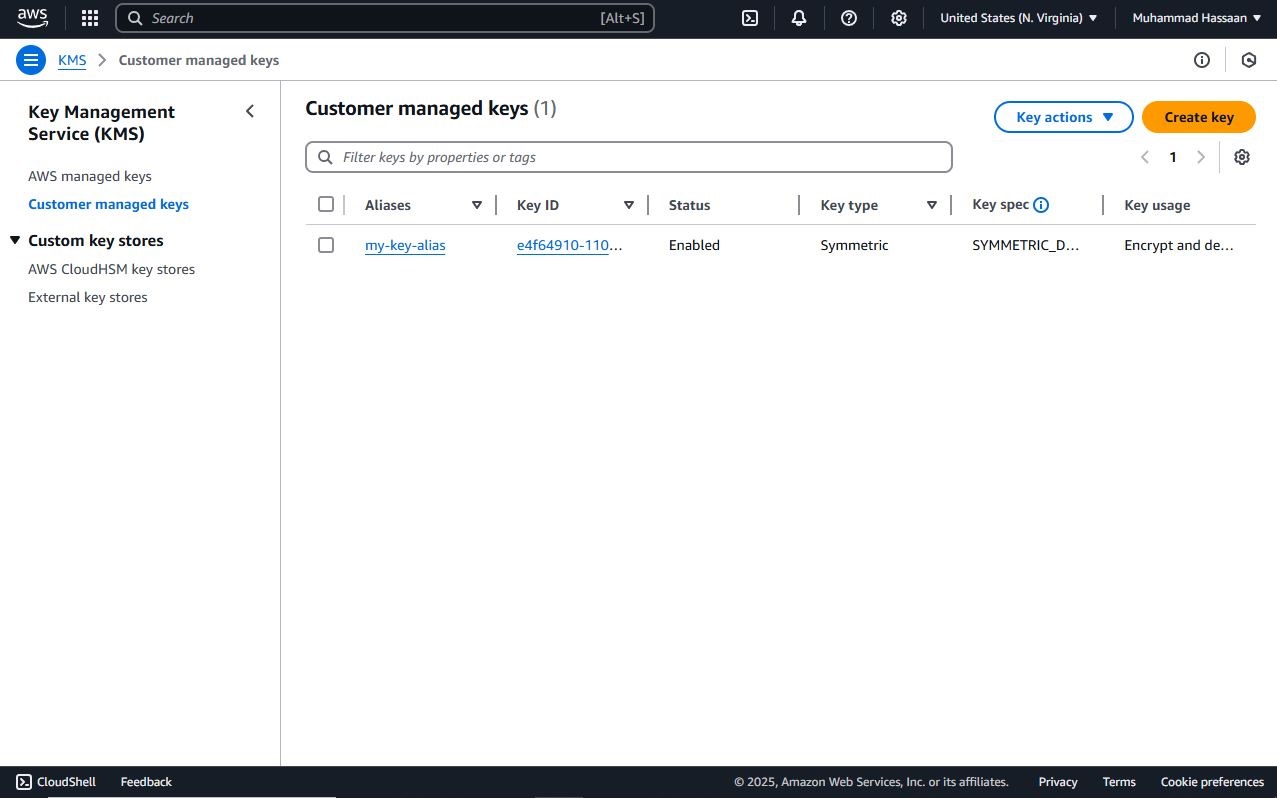
Task: Open table preferences gear icon
Action: [1242, 157]
